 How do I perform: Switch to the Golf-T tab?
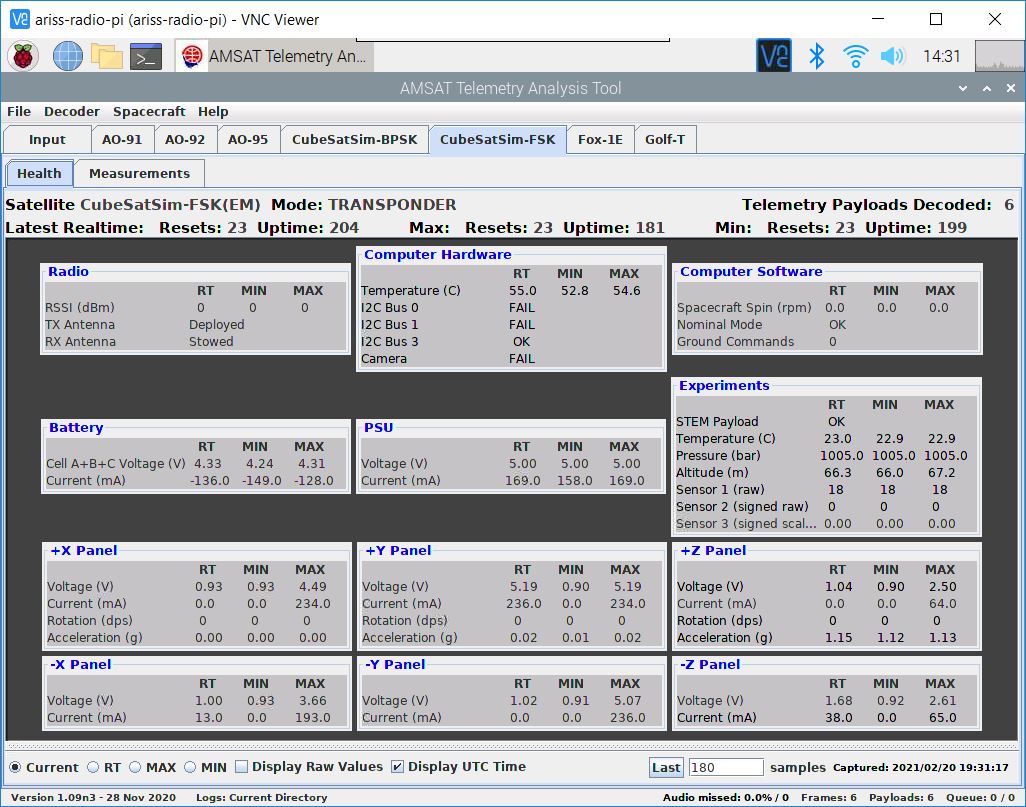665,139
